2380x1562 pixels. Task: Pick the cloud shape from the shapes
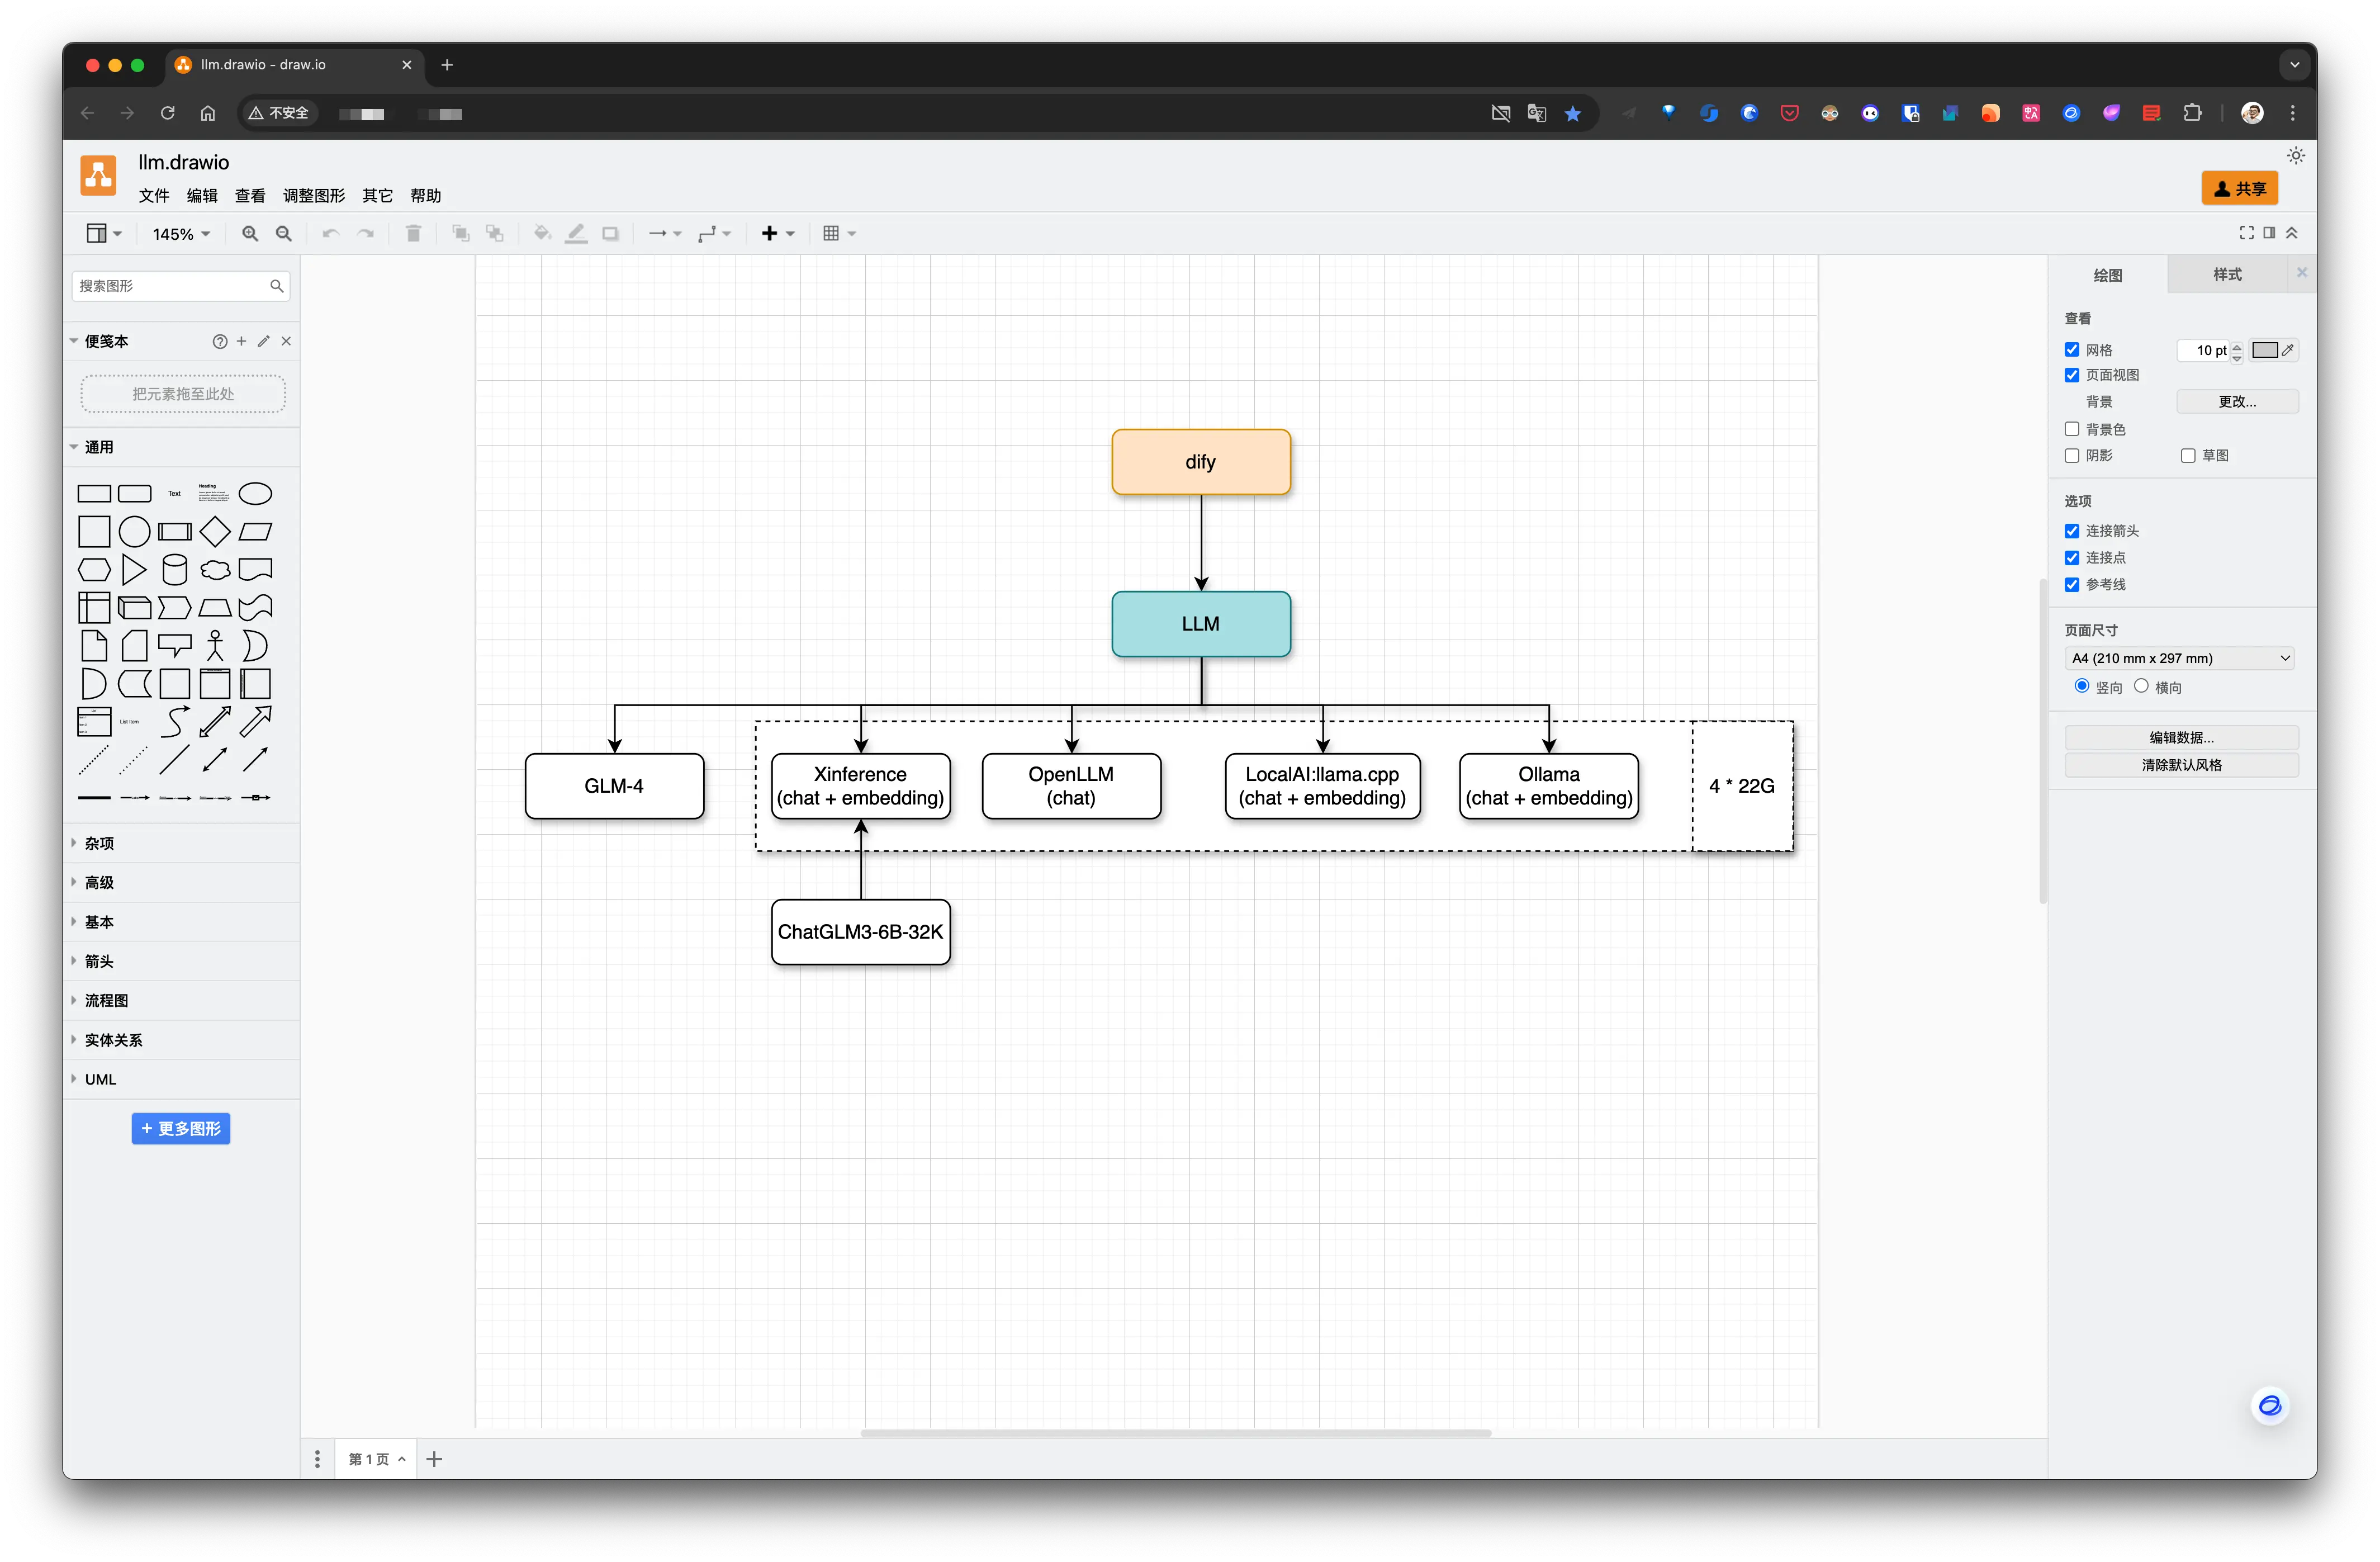tap(215, 570)
